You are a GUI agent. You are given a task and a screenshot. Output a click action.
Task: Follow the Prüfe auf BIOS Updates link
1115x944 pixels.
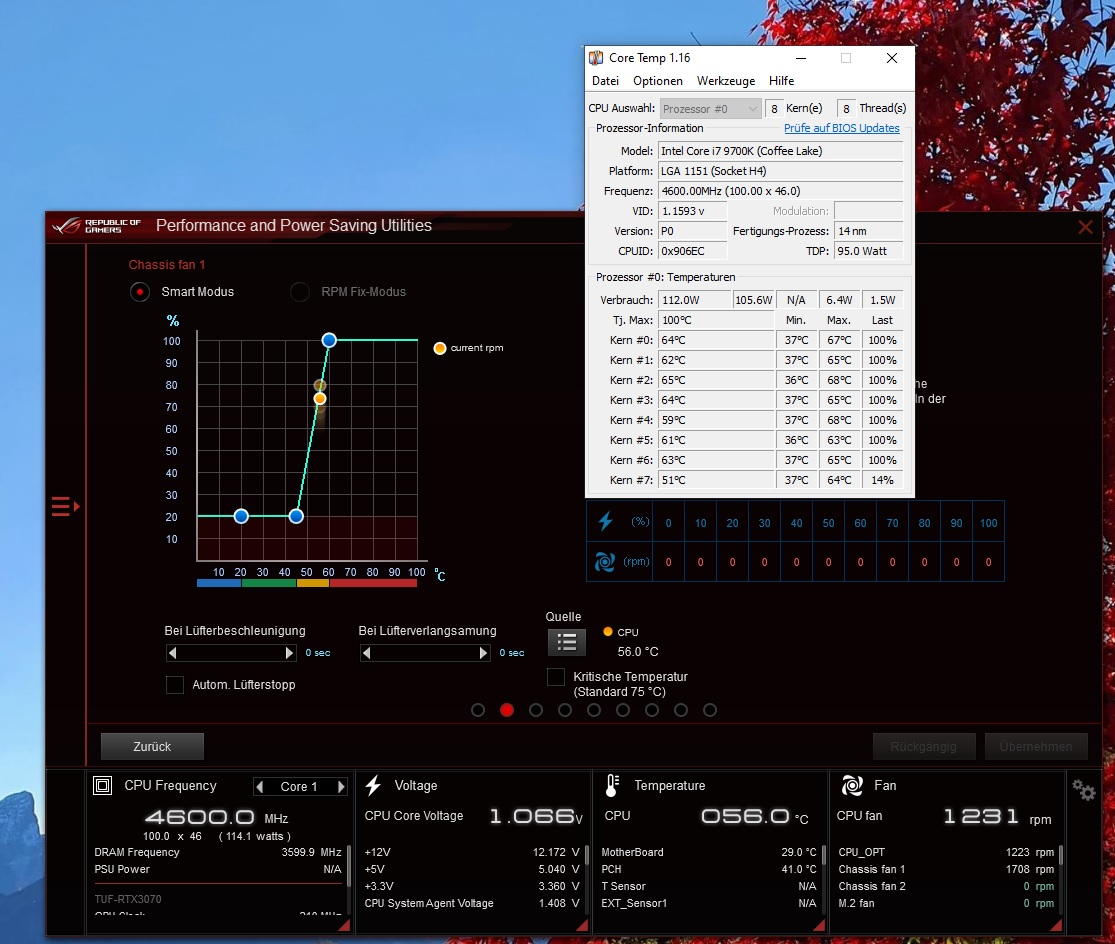(x=842, y=128)
